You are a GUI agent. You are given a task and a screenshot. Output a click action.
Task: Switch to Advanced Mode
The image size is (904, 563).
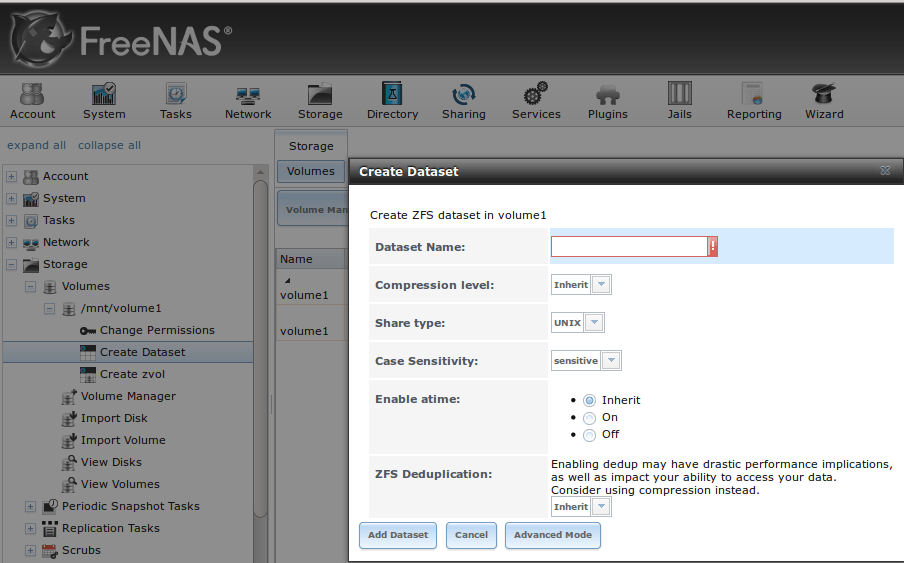coord(553,535)
